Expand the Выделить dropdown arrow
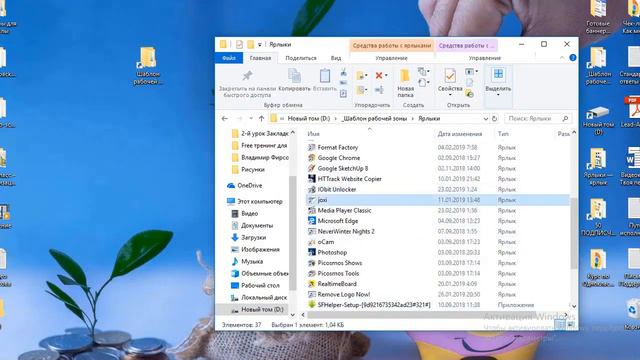This screenshot has width=640, height=360. click(x=498, y=95)
